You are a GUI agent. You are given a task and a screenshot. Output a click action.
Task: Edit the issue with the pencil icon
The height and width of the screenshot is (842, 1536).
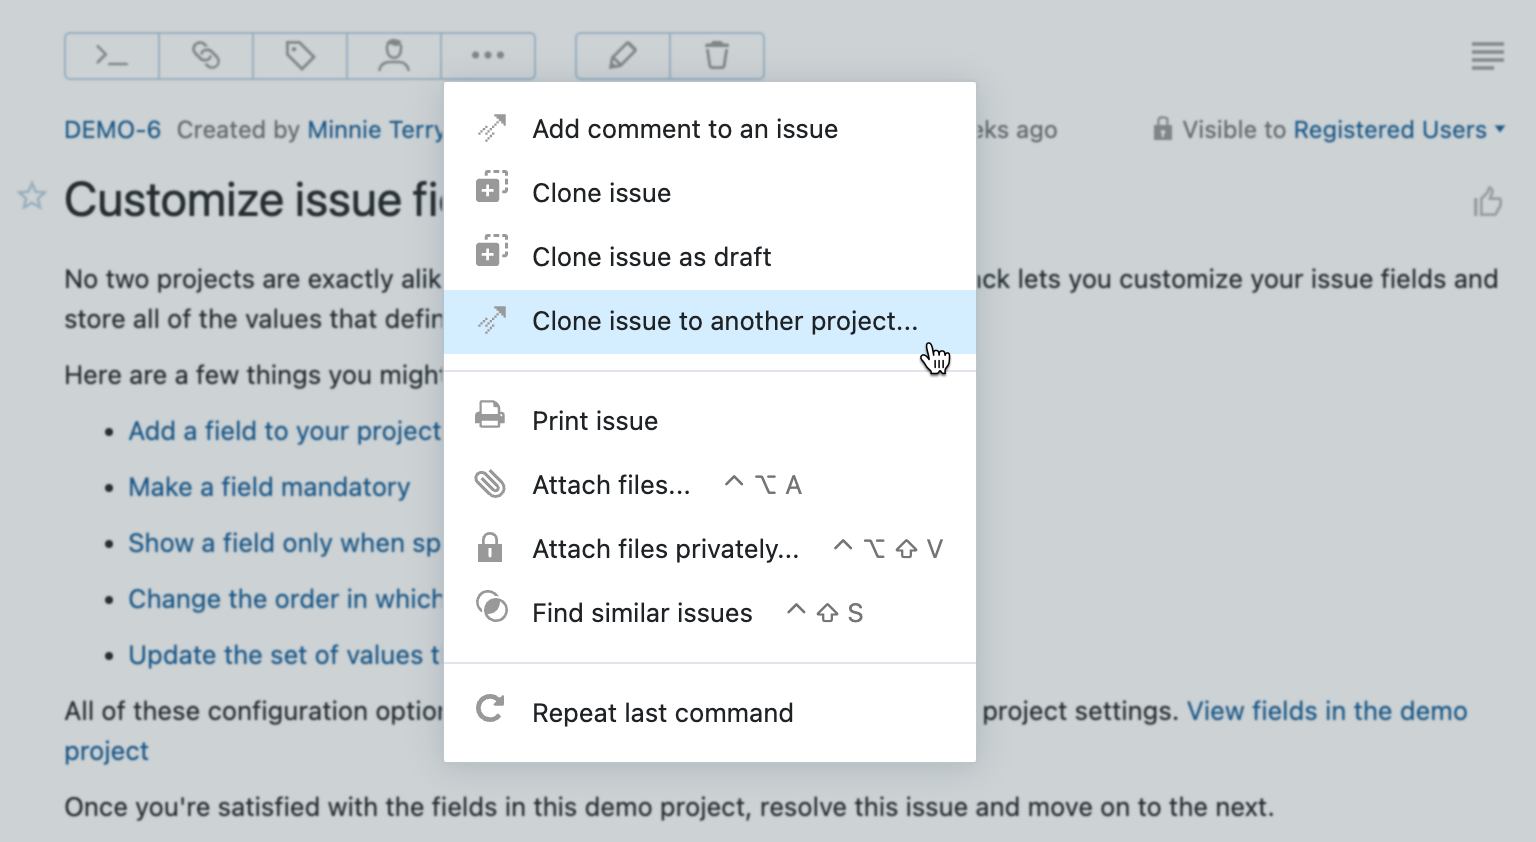click(621, 57)
